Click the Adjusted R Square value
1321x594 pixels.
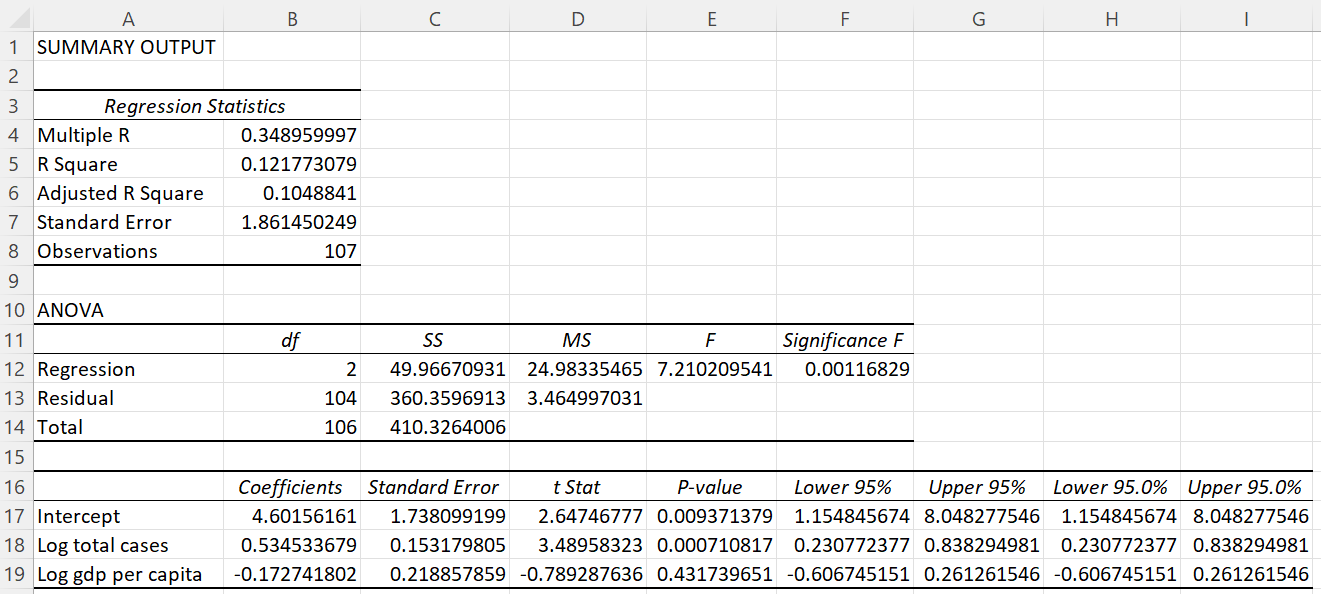(x=292, y=193)
